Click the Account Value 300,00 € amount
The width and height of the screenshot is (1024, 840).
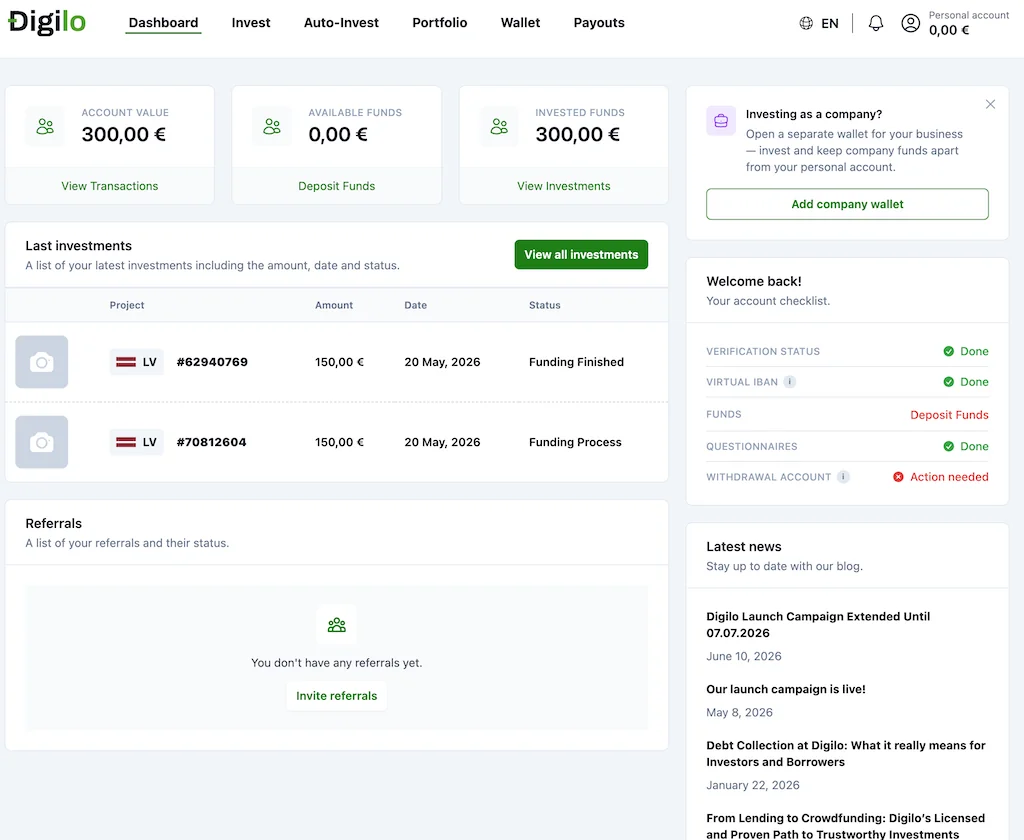coord(123,135)
